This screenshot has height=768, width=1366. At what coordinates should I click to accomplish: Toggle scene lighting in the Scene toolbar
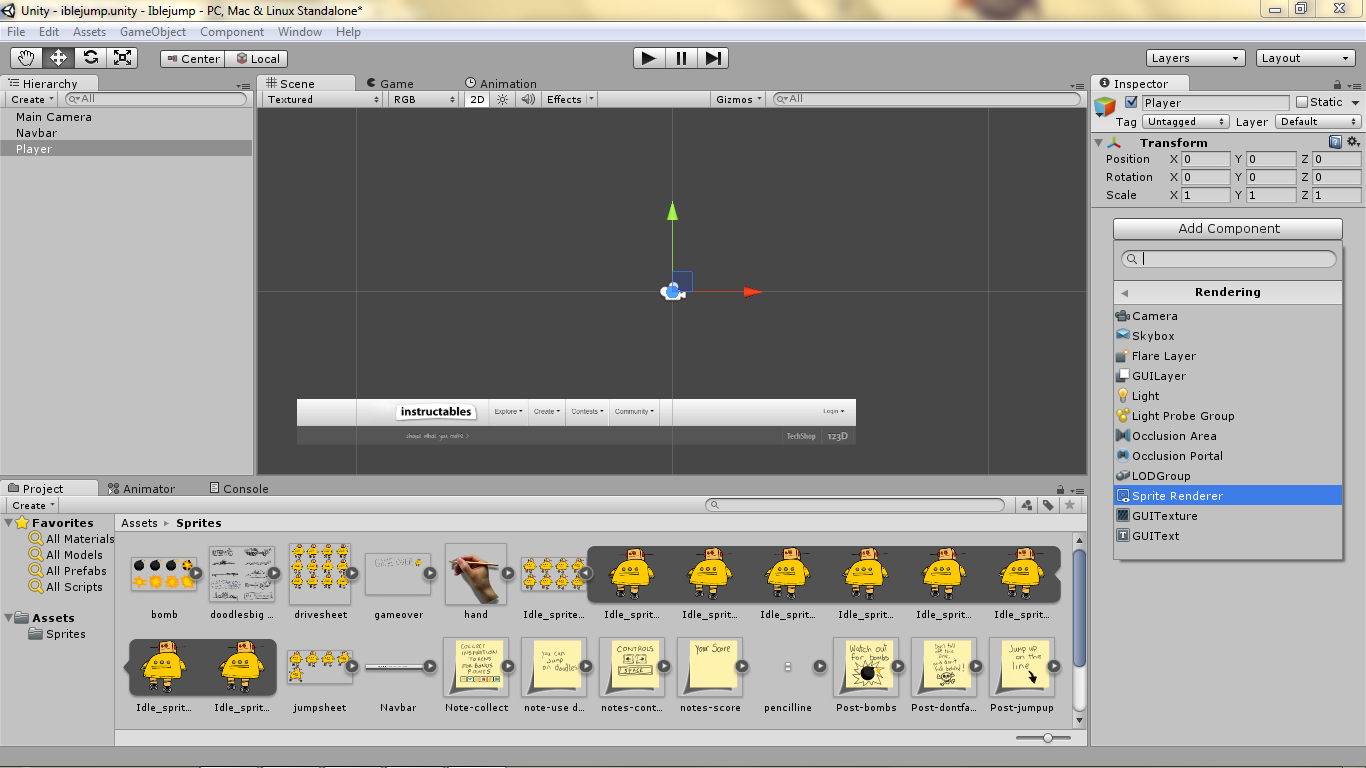point(500,99)
